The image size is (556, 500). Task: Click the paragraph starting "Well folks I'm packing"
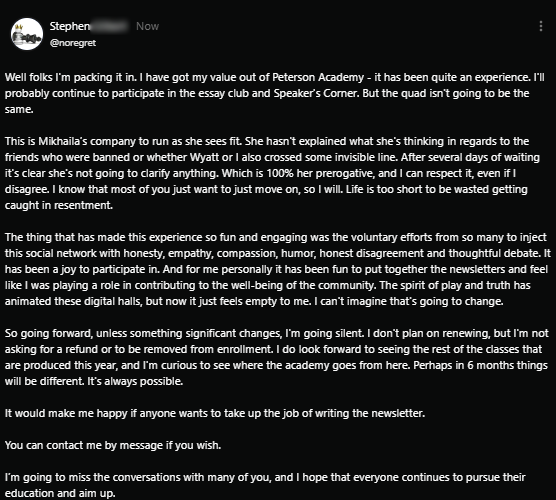click(x=274, y=93)
